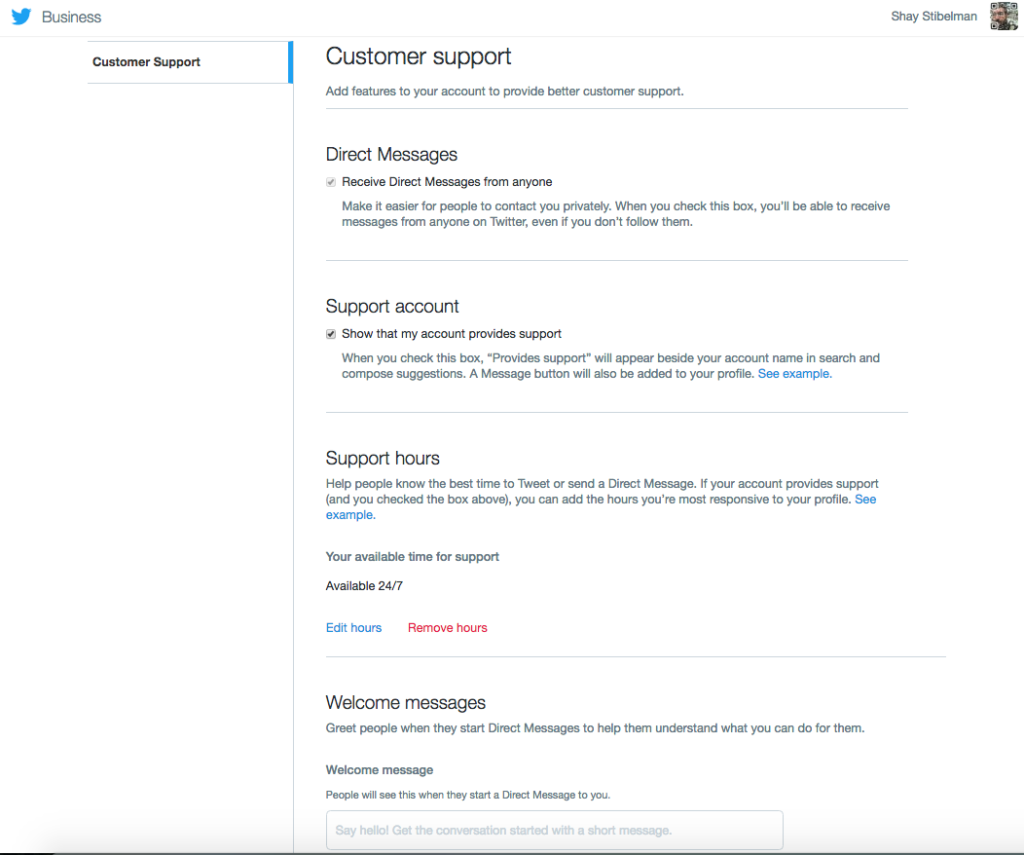Image resolution: width=1024 pixels, height=855 pixels.
Task: Click Edit hours
Action: click(353, 627)
